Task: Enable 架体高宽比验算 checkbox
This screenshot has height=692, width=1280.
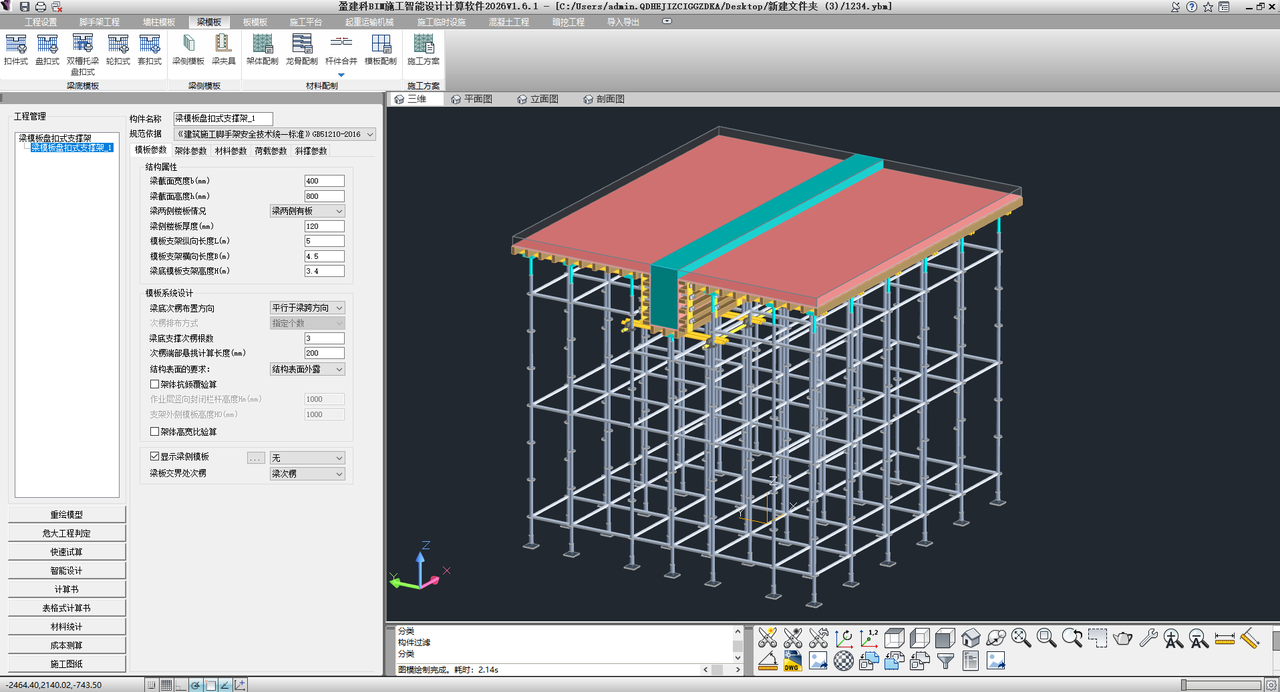Action: click(x=154, y=432)
